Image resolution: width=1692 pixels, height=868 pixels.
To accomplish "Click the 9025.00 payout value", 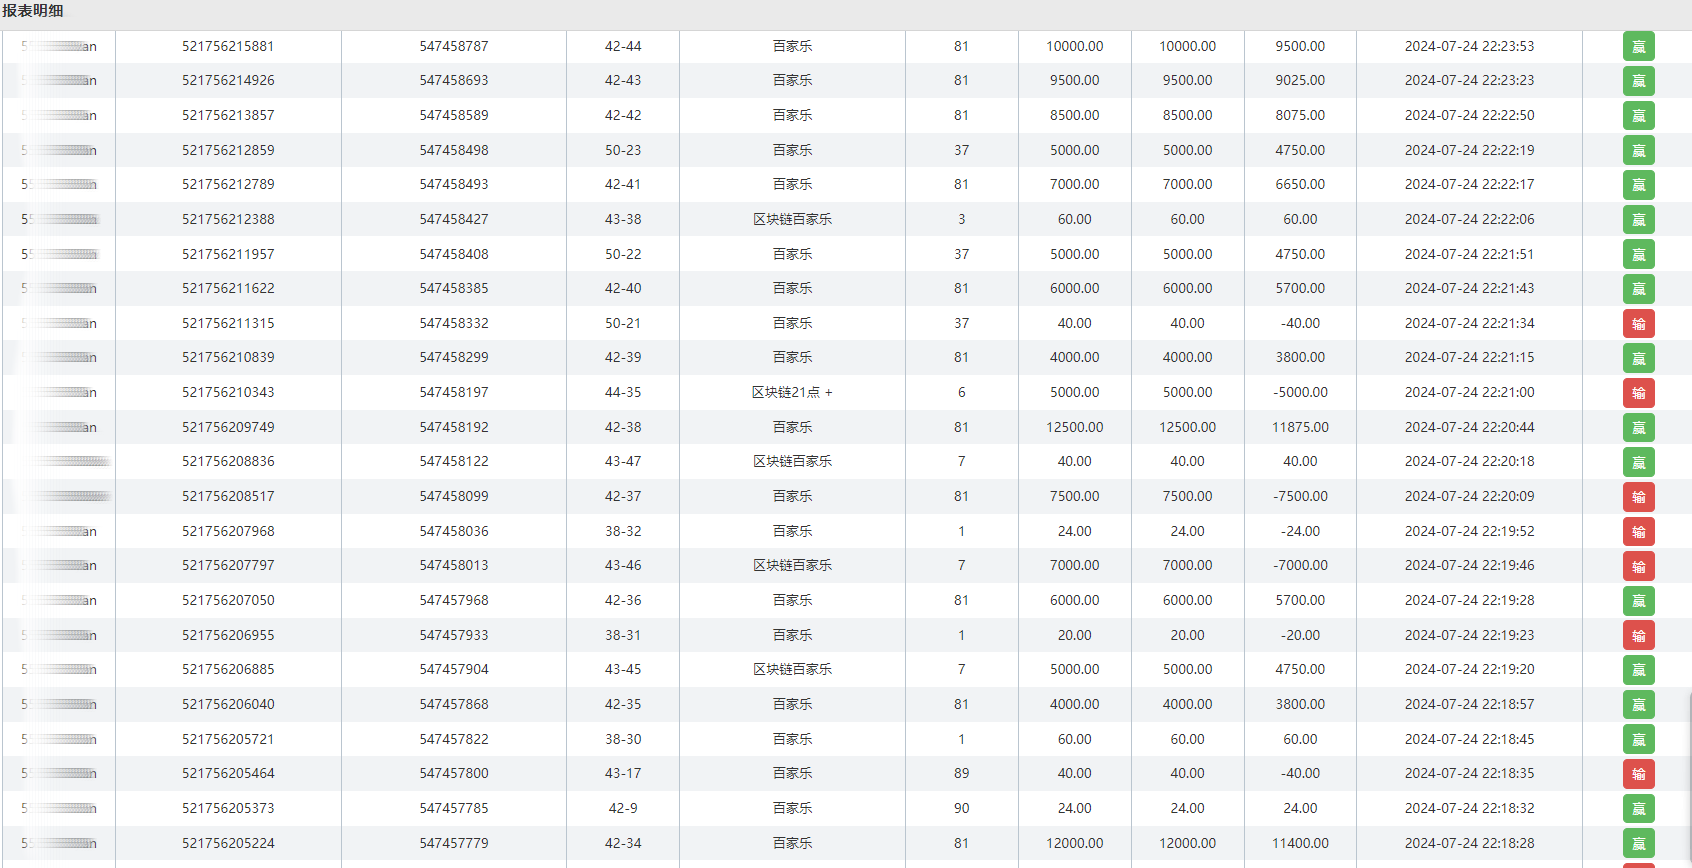I will pos(1300,80).
